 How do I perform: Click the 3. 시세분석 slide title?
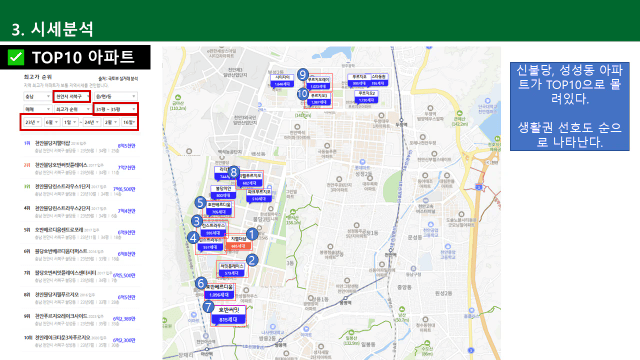coord(52,29)
